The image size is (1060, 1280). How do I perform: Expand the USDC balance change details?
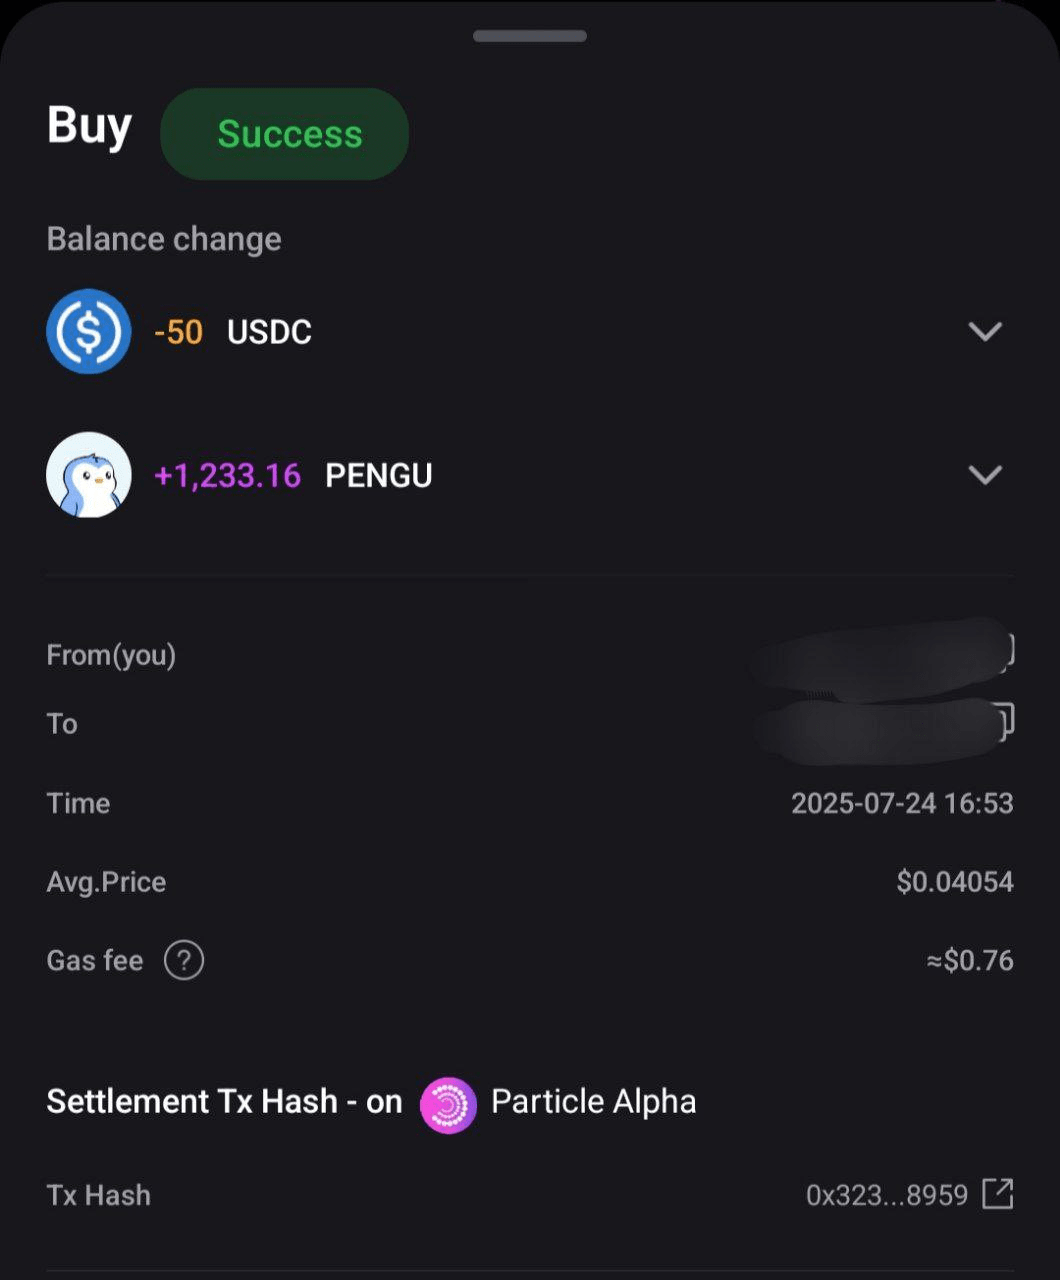985,331
